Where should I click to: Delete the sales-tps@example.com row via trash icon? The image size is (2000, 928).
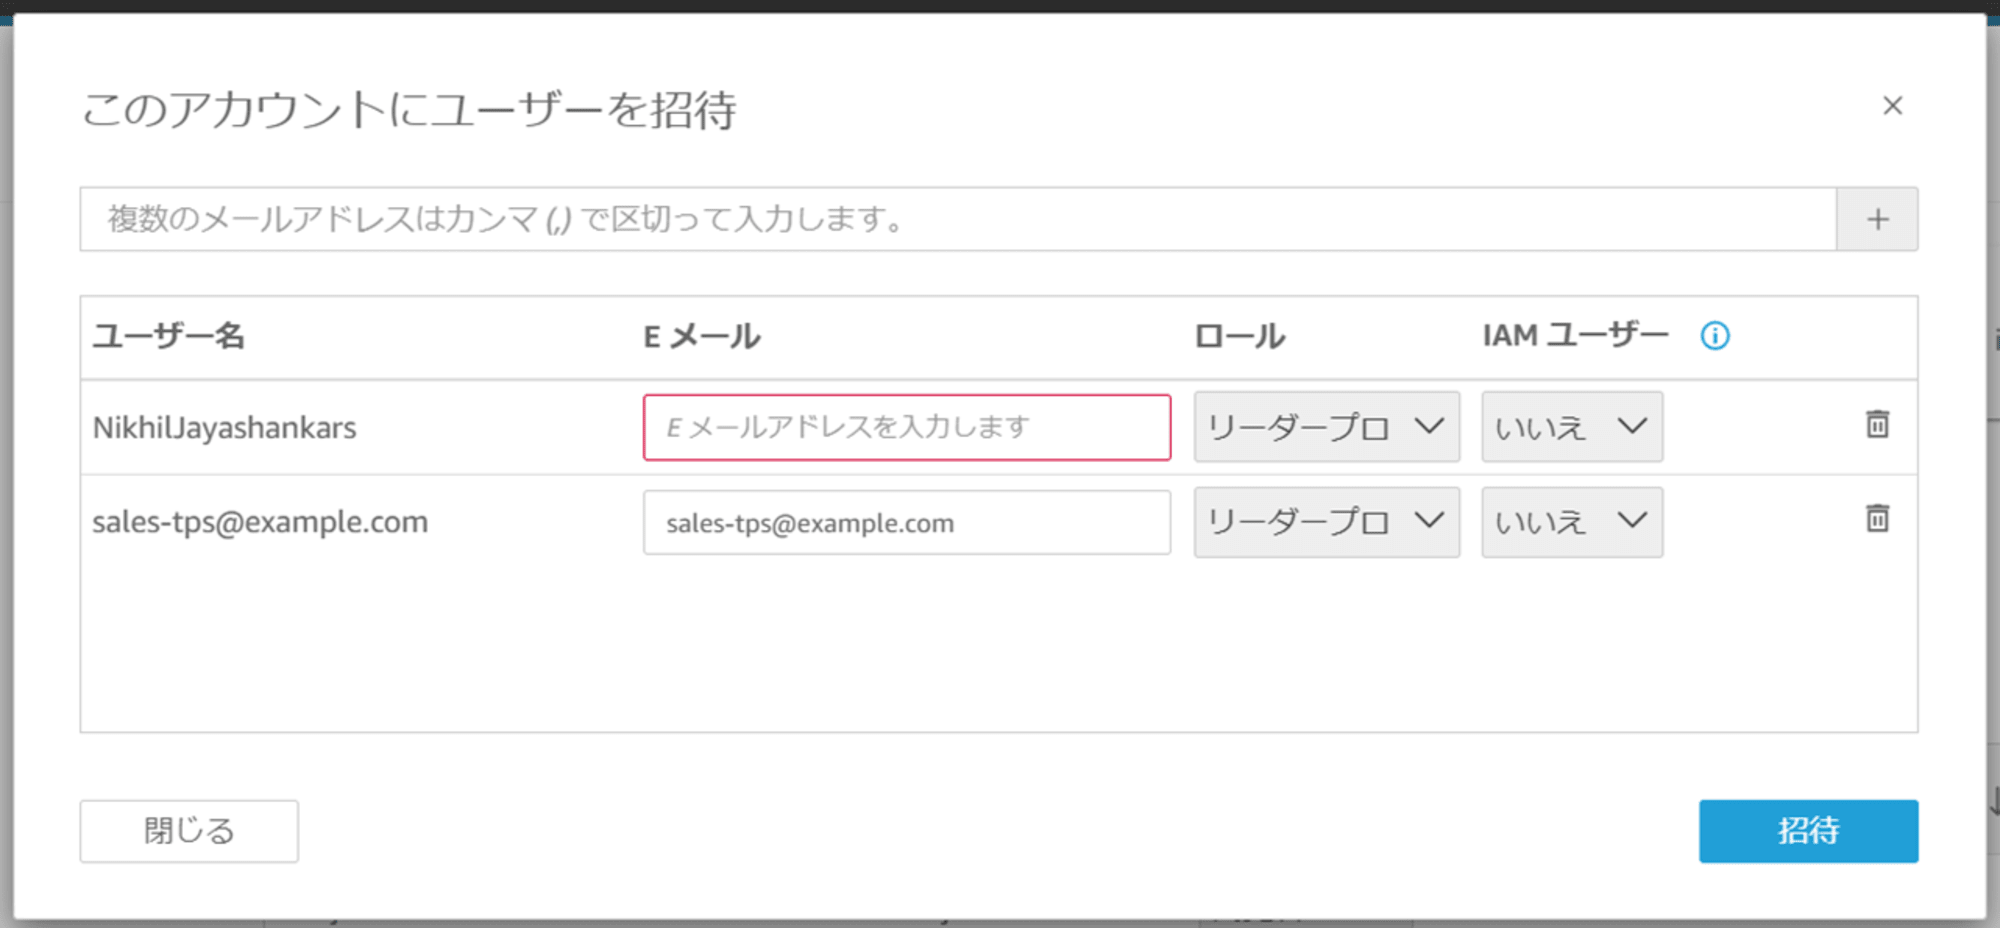pyautogui.click(x=1877, y=518)
